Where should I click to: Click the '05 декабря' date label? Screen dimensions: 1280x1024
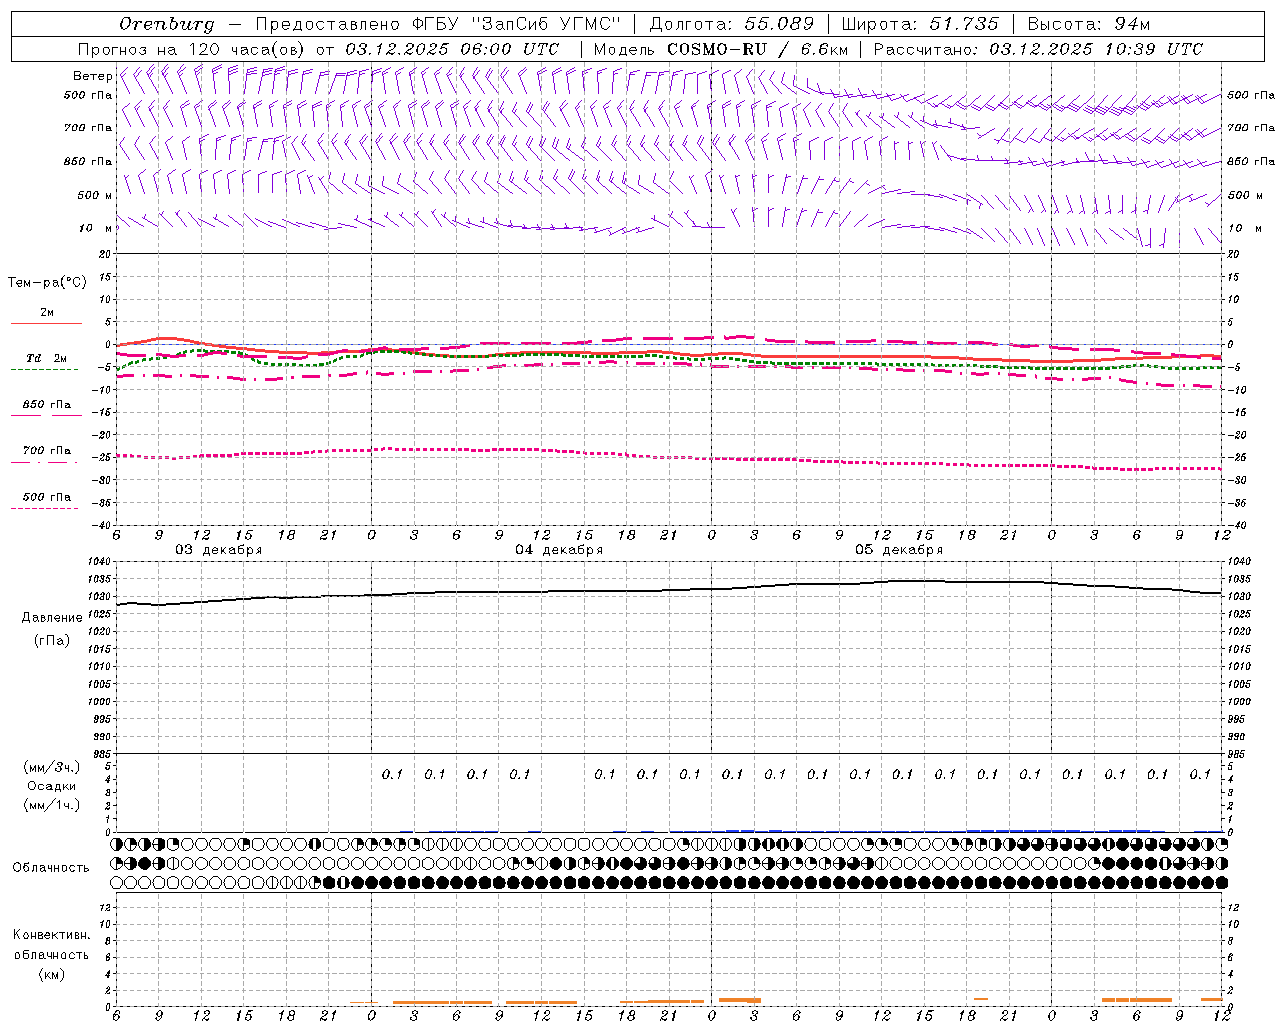click(x=899, y=550)
